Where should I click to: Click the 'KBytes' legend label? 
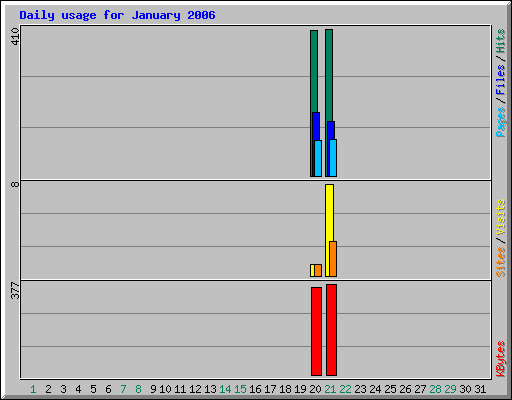(500, 359)
